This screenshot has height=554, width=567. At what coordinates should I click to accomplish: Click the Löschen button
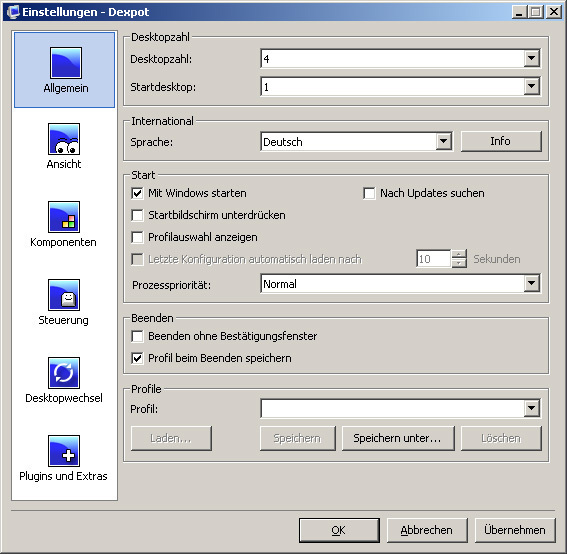(501, 438)
